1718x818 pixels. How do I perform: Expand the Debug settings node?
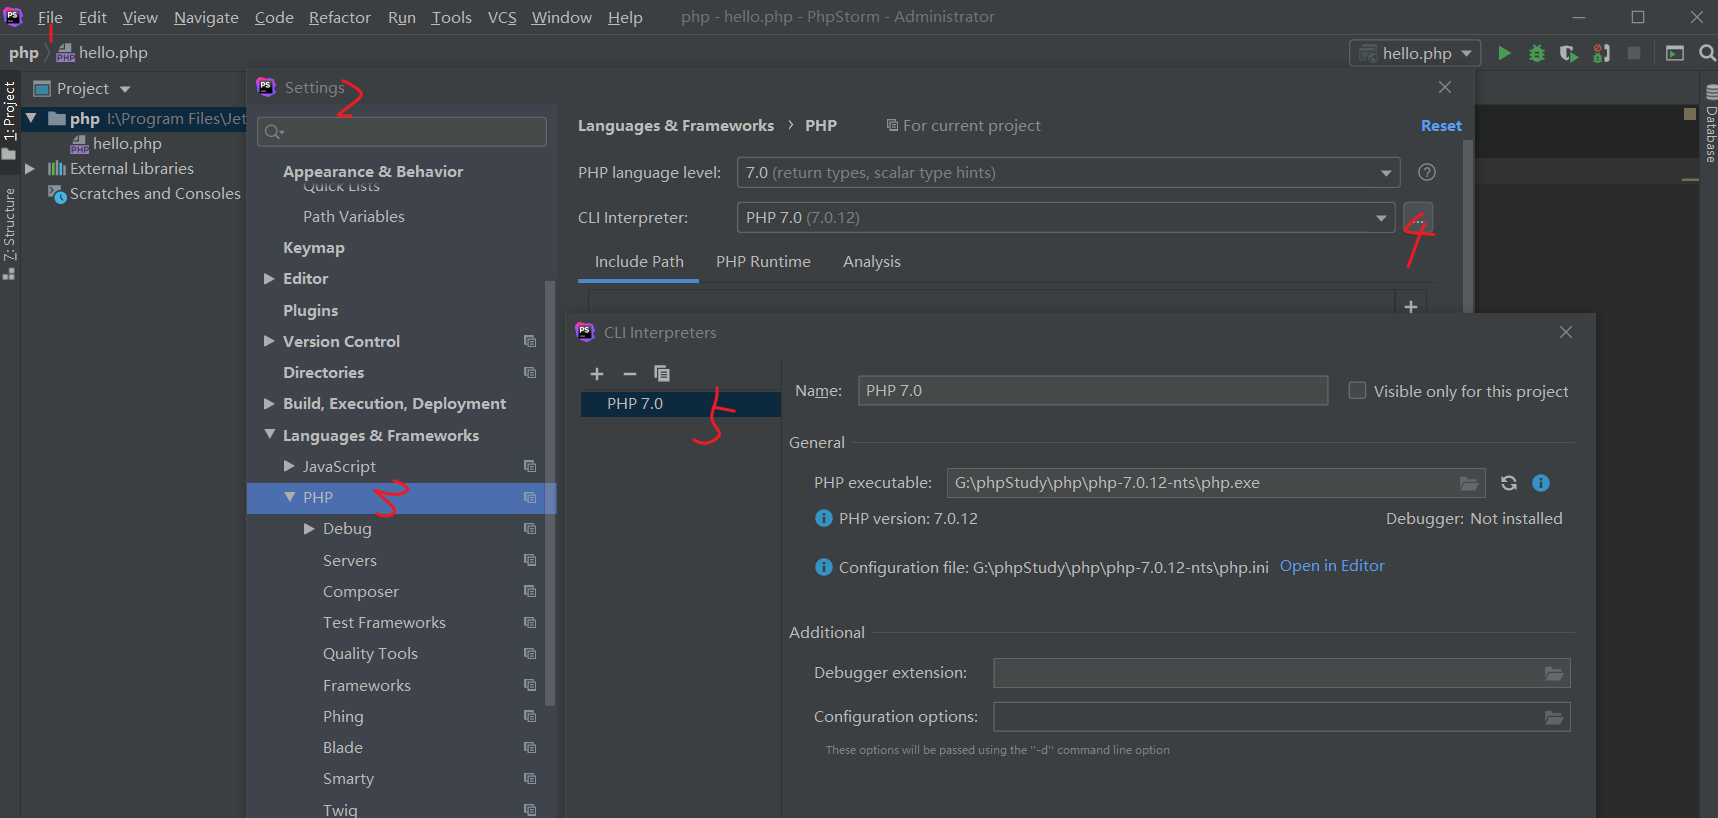[x=309, y=529]
